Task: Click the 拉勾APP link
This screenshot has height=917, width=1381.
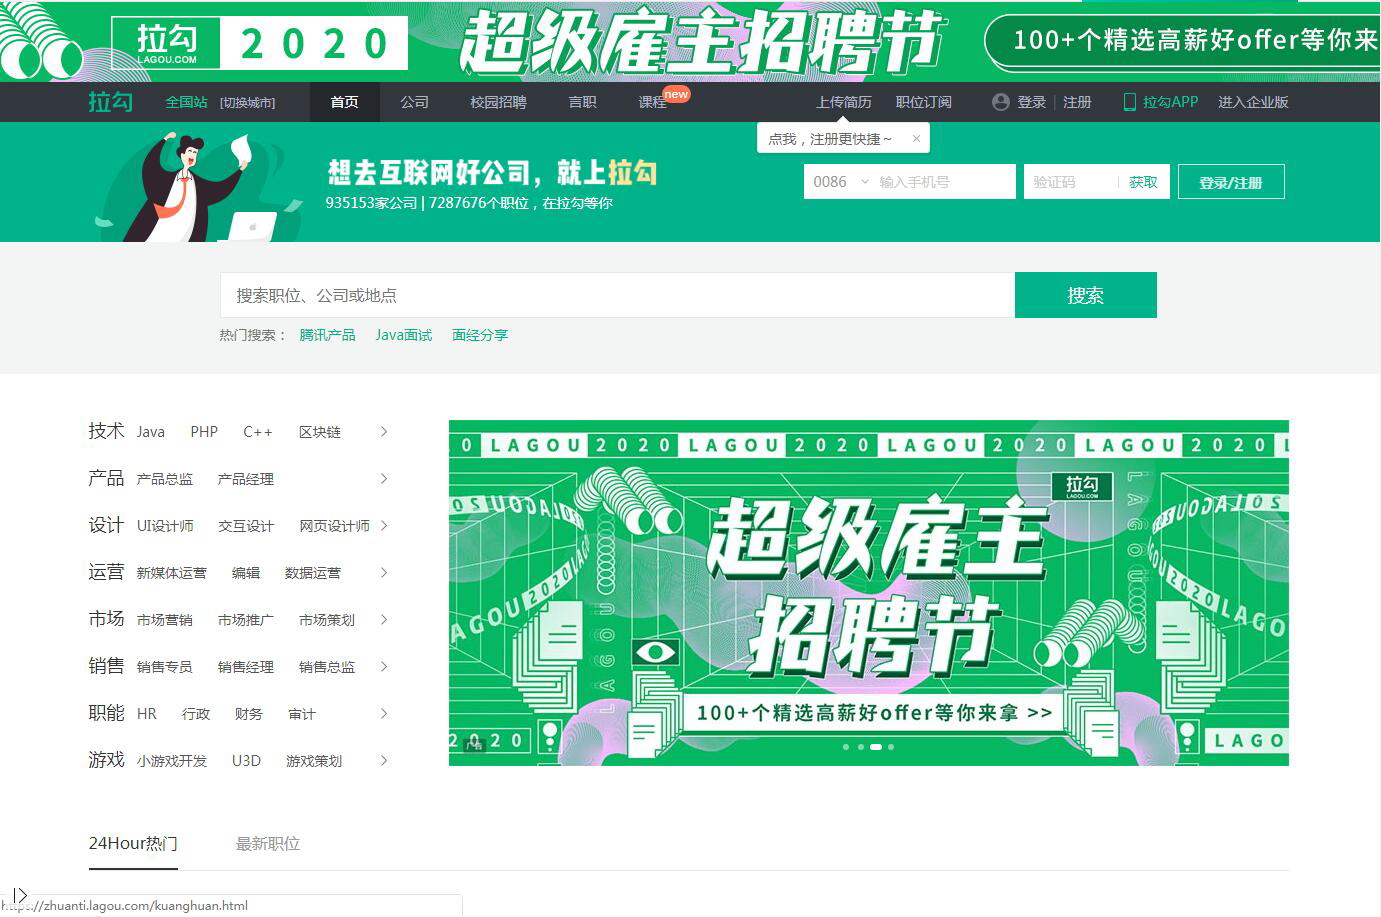Action: tap(1170, 102)
